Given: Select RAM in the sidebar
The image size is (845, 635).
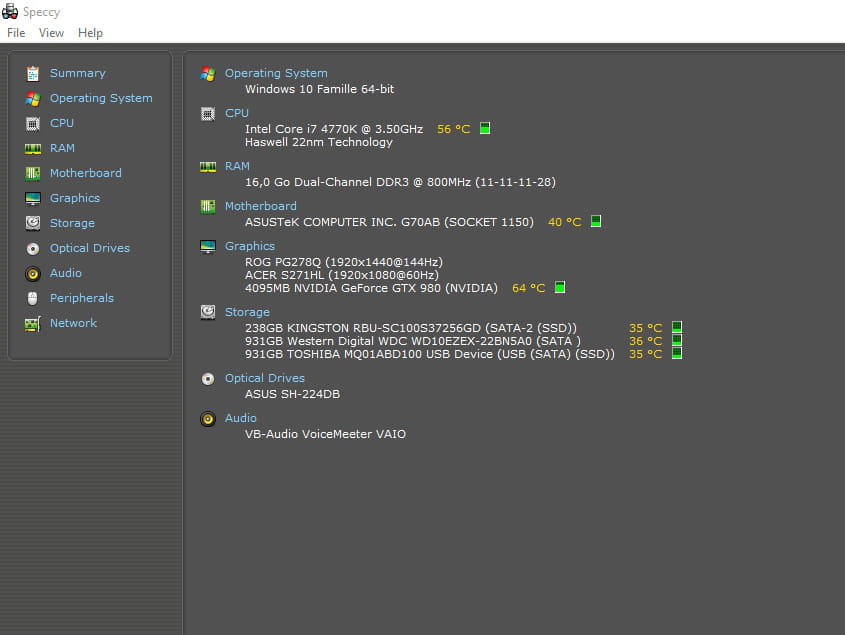Looking at the screenshot, I should pos(63,148).
